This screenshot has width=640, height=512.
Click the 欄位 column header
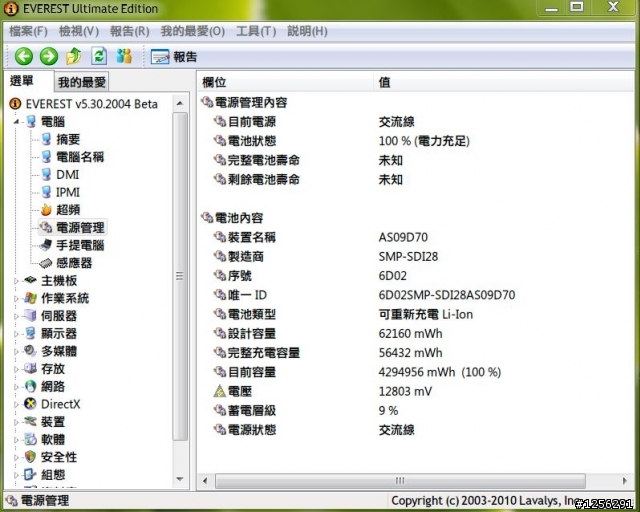click(x=285, y=82)
